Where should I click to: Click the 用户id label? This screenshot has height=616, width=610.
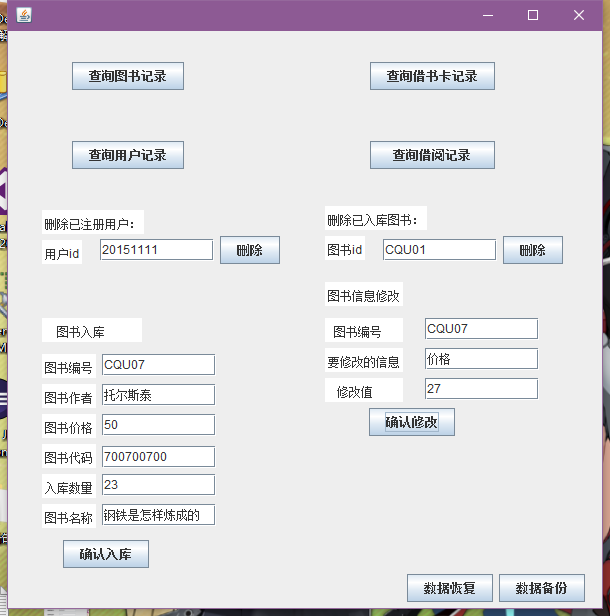pyautogui.click(x=62, y=252)
